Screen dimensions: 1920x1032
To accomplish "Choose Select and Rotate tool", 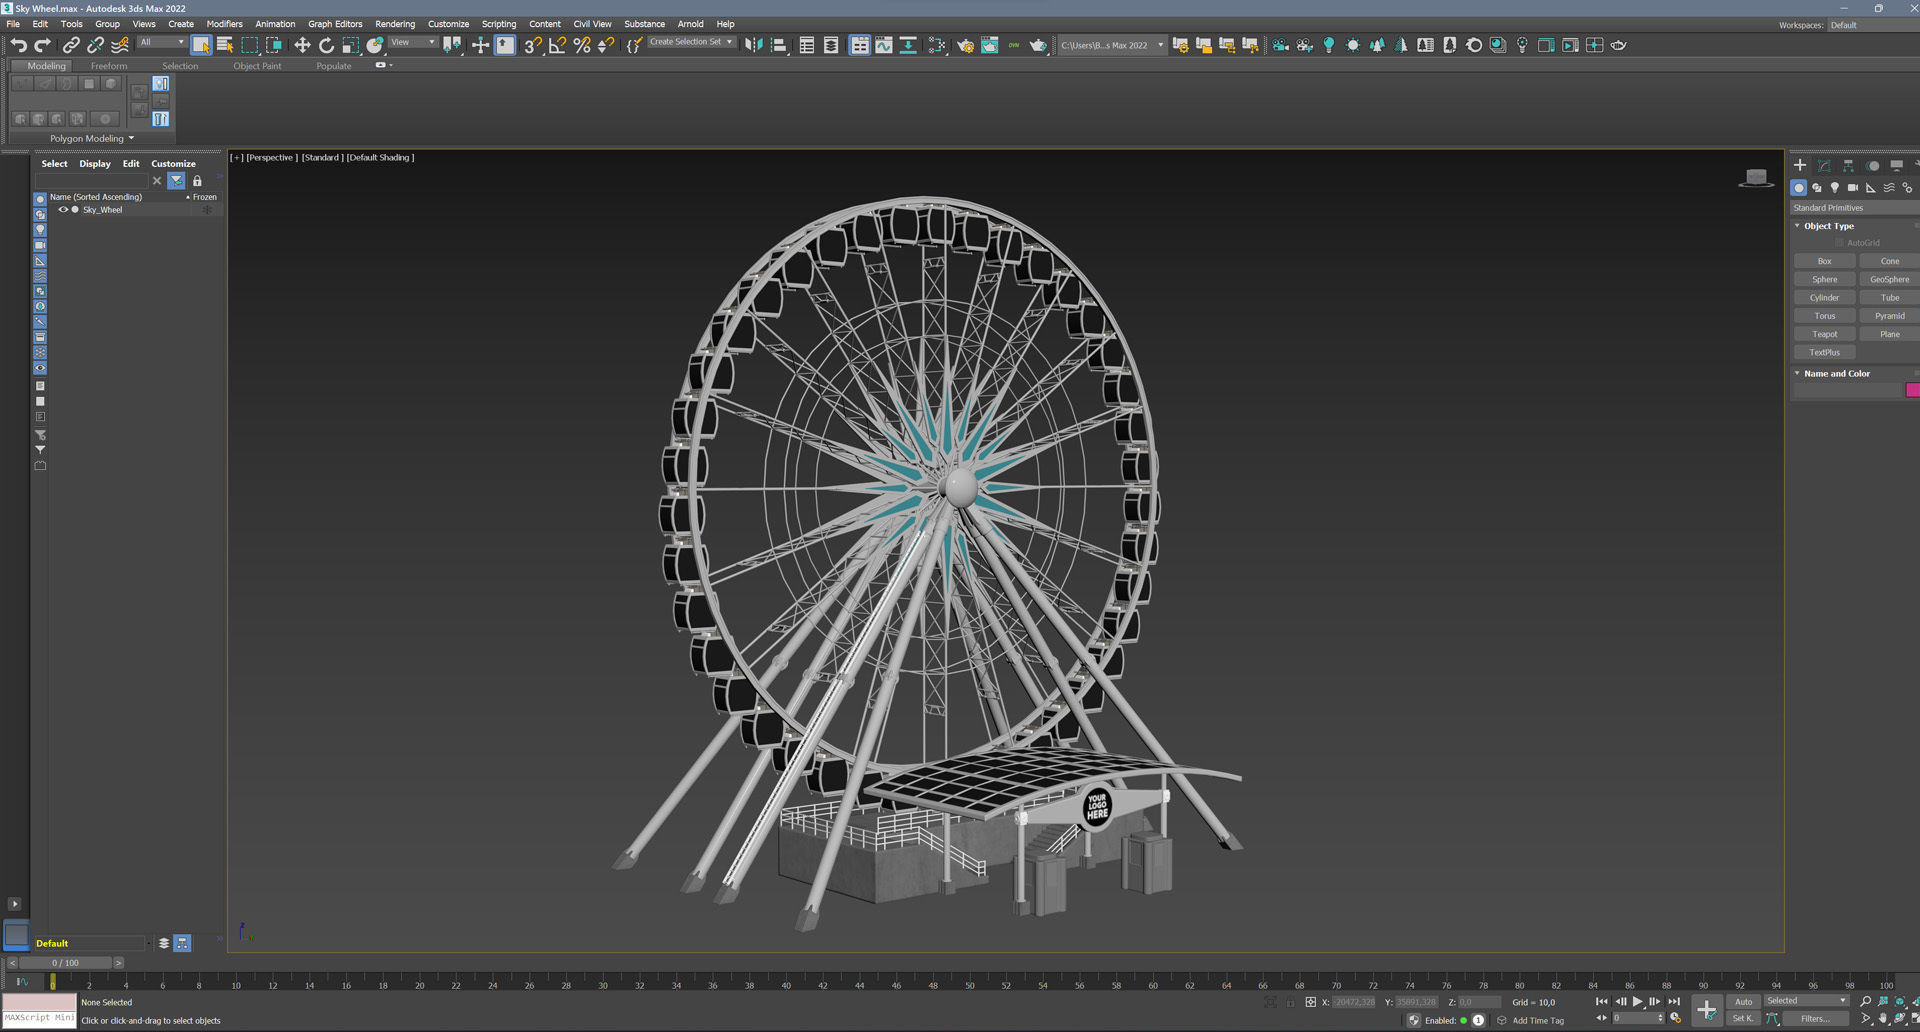I will click(x=326, y=45).
